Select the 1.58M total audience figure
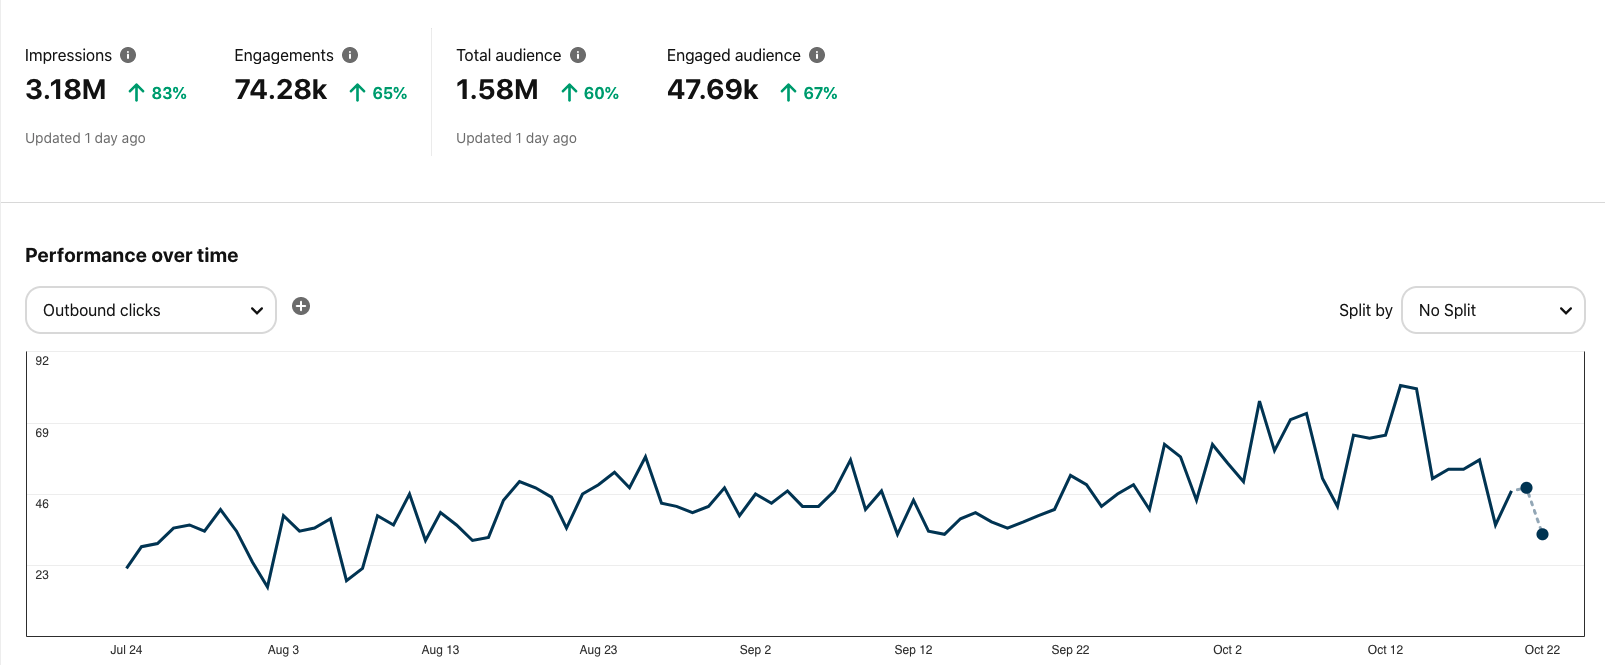 (x=497, y=90)
